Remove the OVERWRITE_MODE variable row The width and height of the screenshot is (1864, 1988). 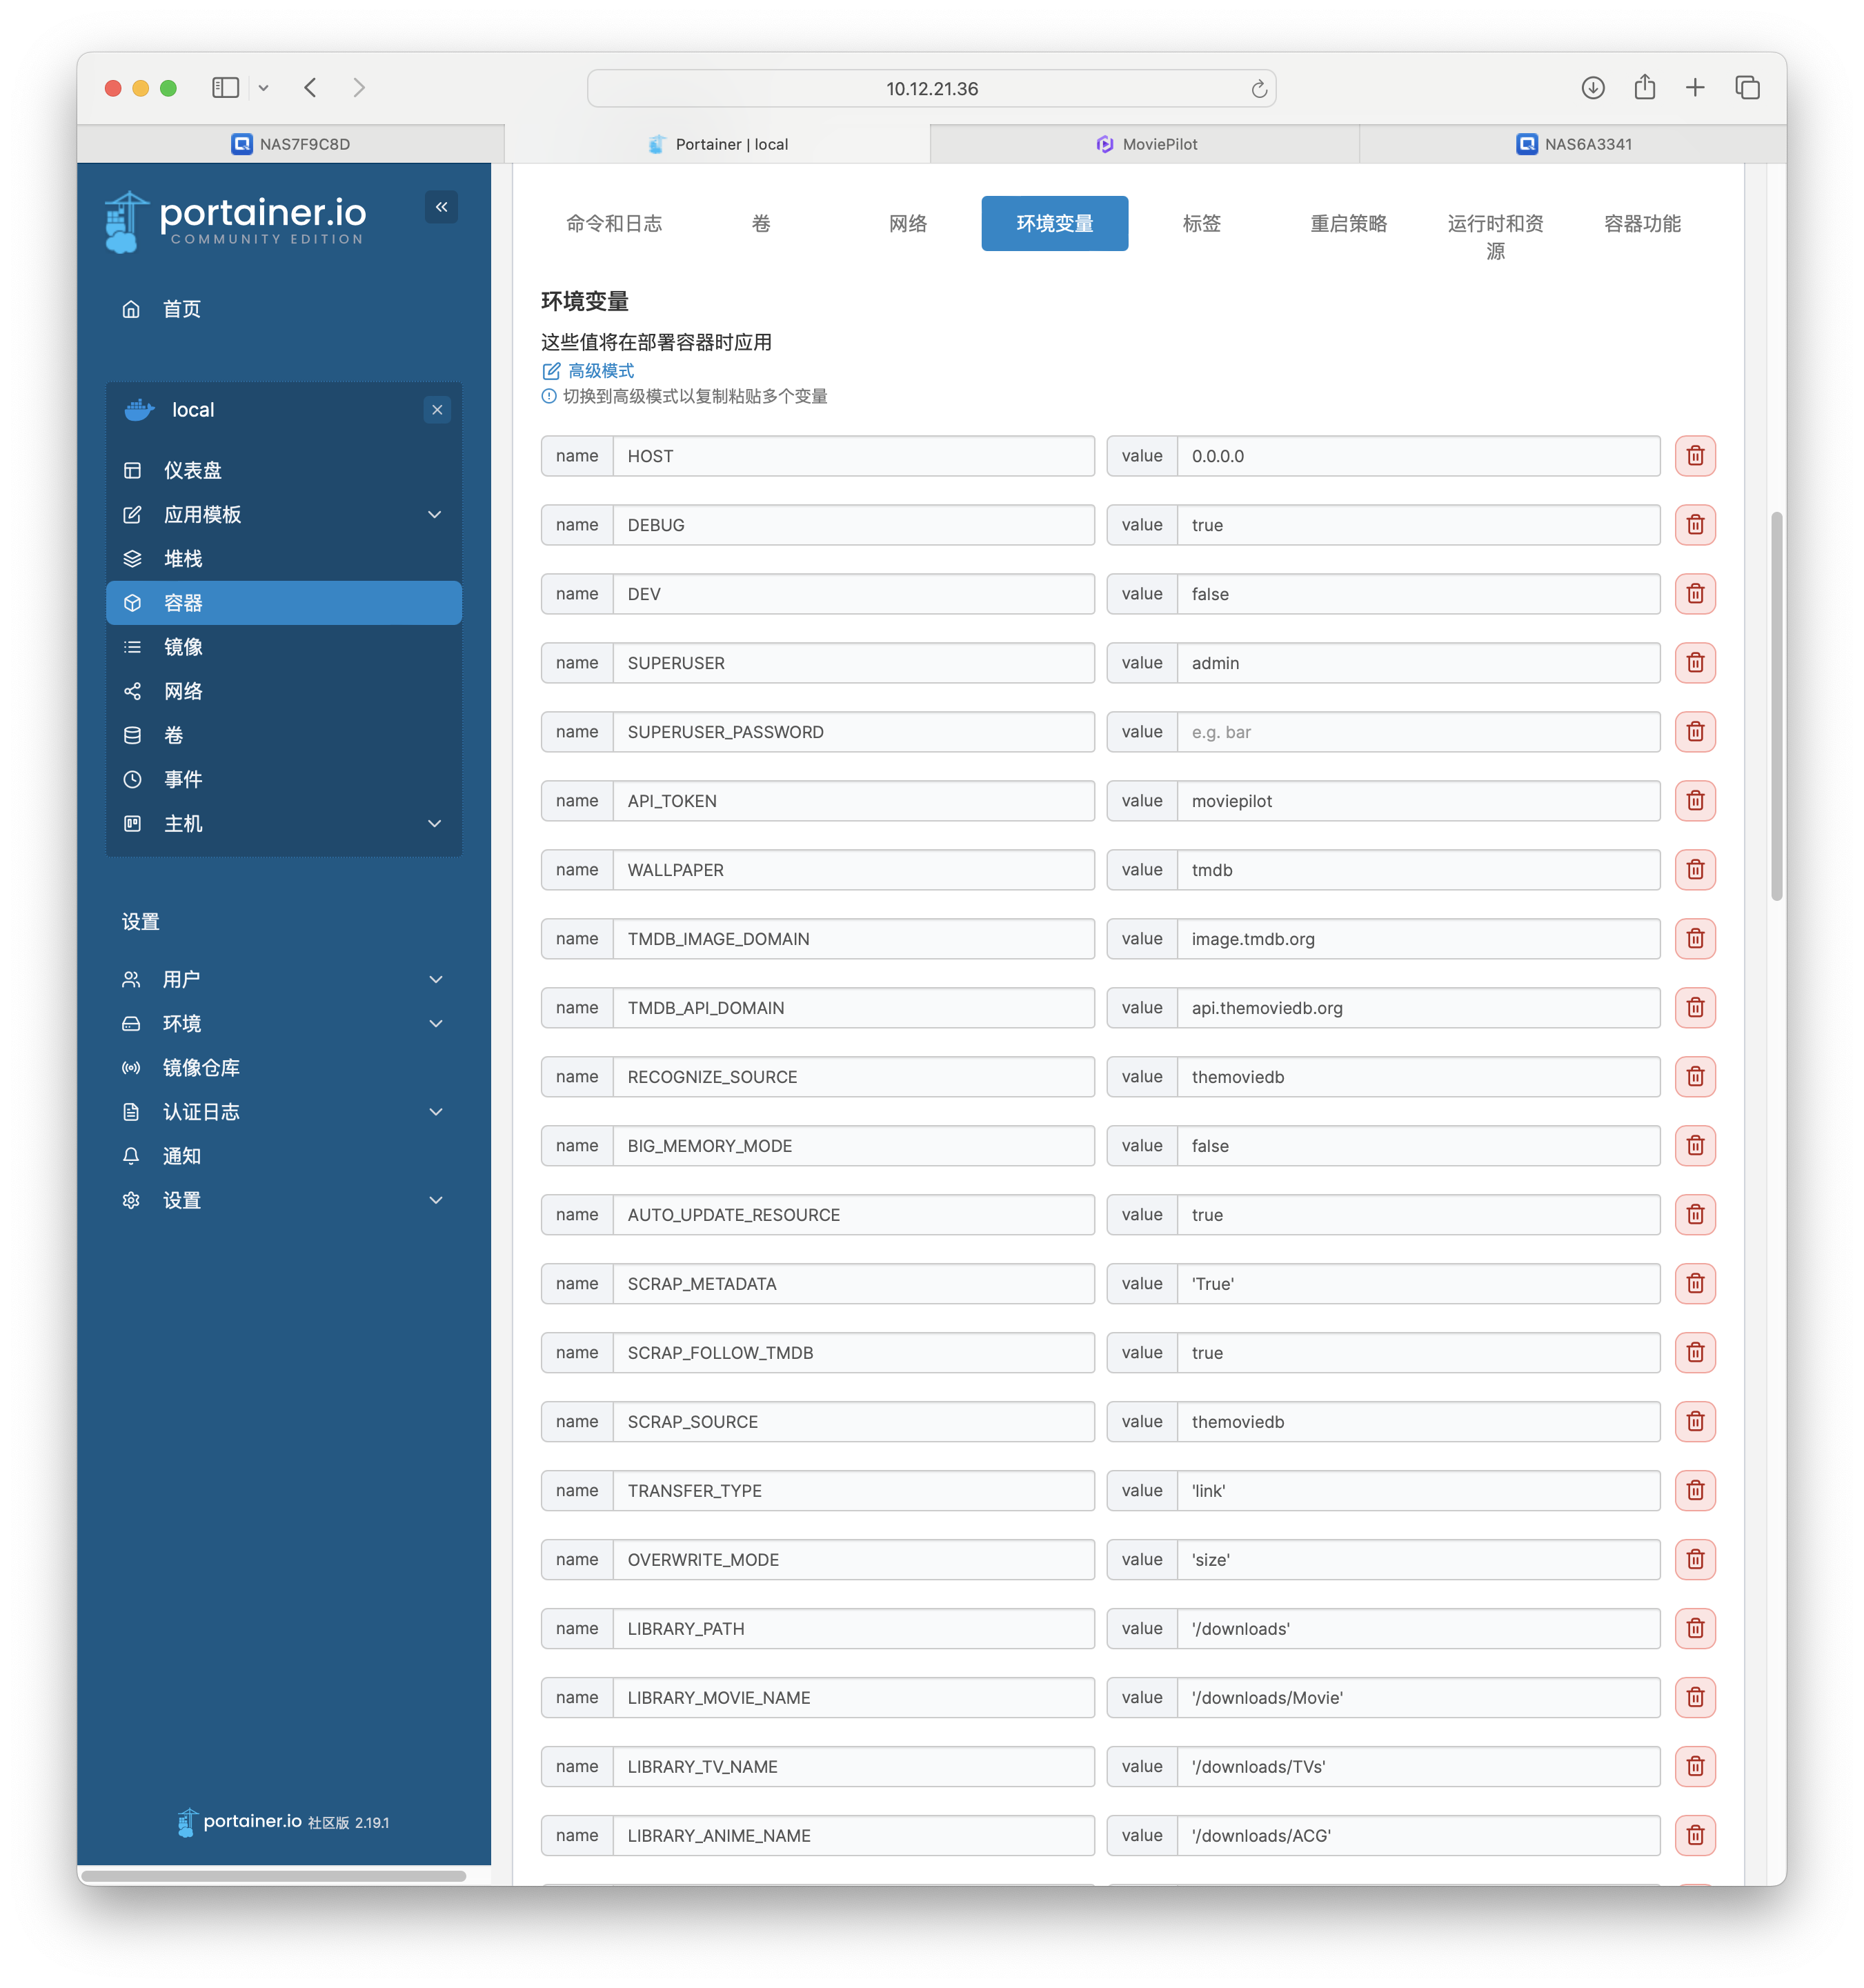click(1694, 1560)
